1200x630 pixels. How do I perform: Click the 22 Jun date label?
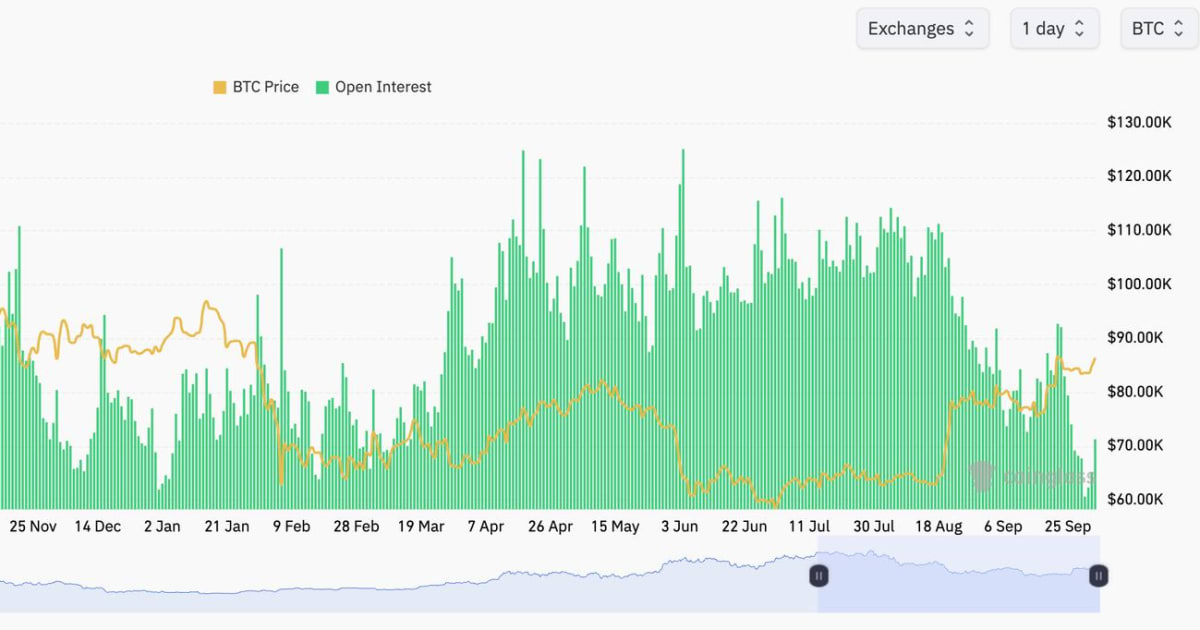[744, 526]
